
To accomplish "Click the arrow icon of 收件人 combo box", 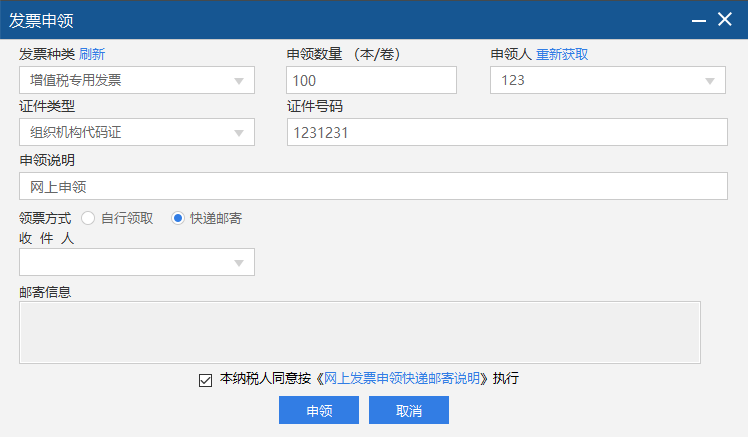I will 239,263.
